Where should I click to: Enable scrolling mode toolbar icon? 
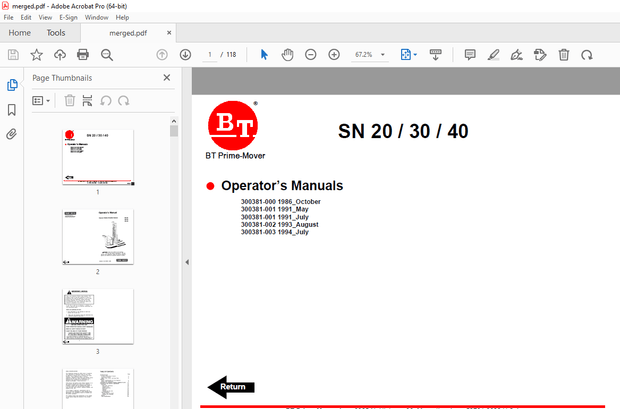point(435,55)
